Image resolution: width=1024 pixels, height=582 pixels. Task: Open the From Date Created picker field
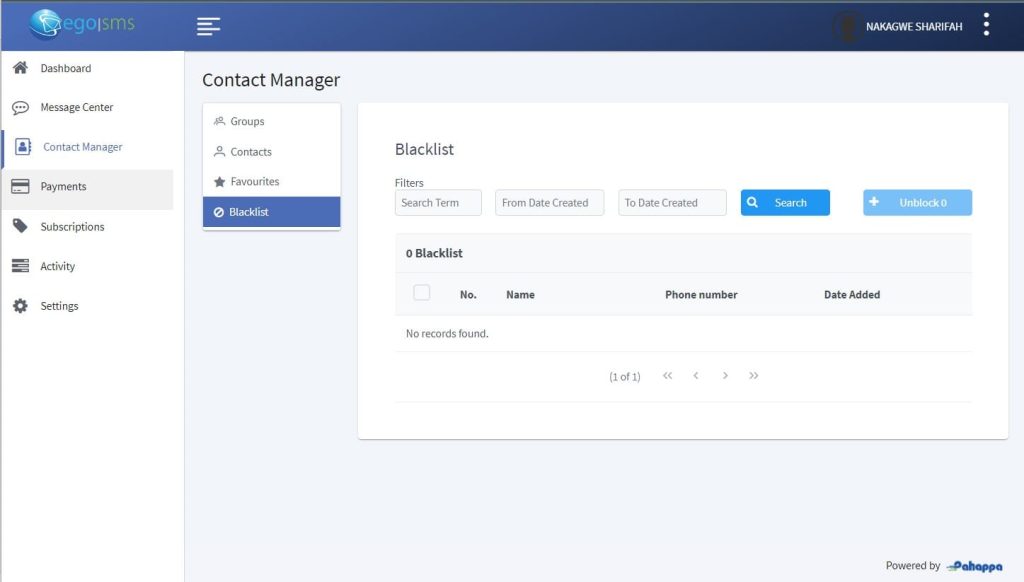[549, 203]
